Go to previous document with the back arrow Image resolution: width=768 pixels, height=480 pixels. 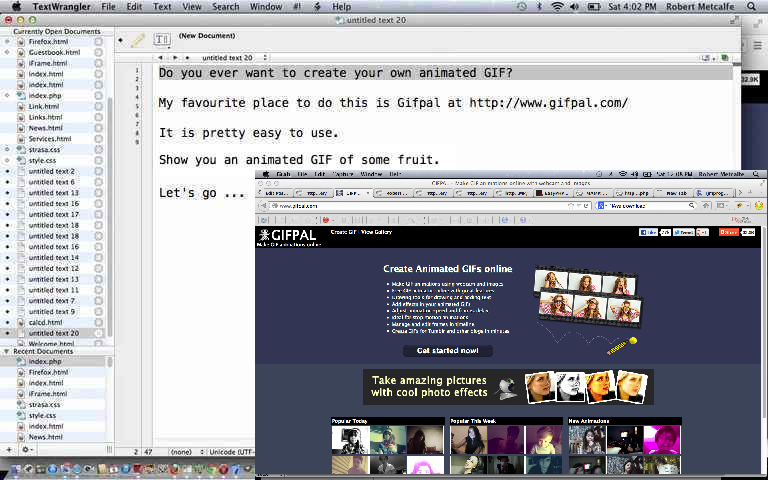tap(160, 58)
